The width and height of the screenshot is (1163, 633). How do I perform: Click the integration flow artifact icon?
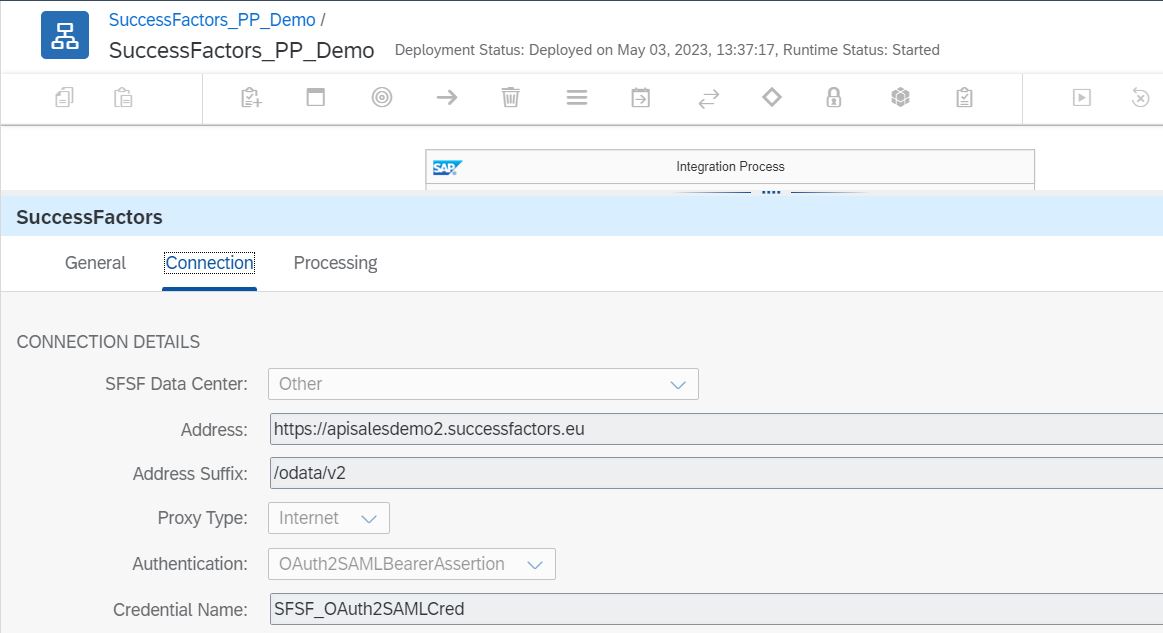coord(65,35)
